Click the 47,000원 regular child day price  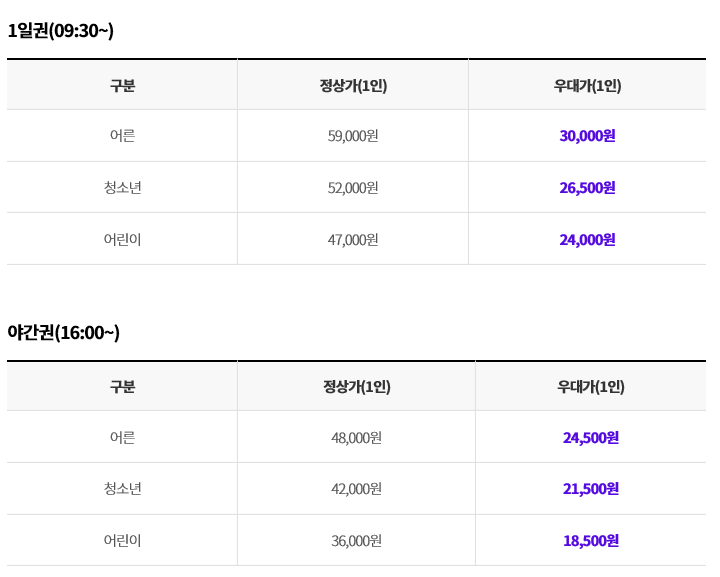point(353,240)
